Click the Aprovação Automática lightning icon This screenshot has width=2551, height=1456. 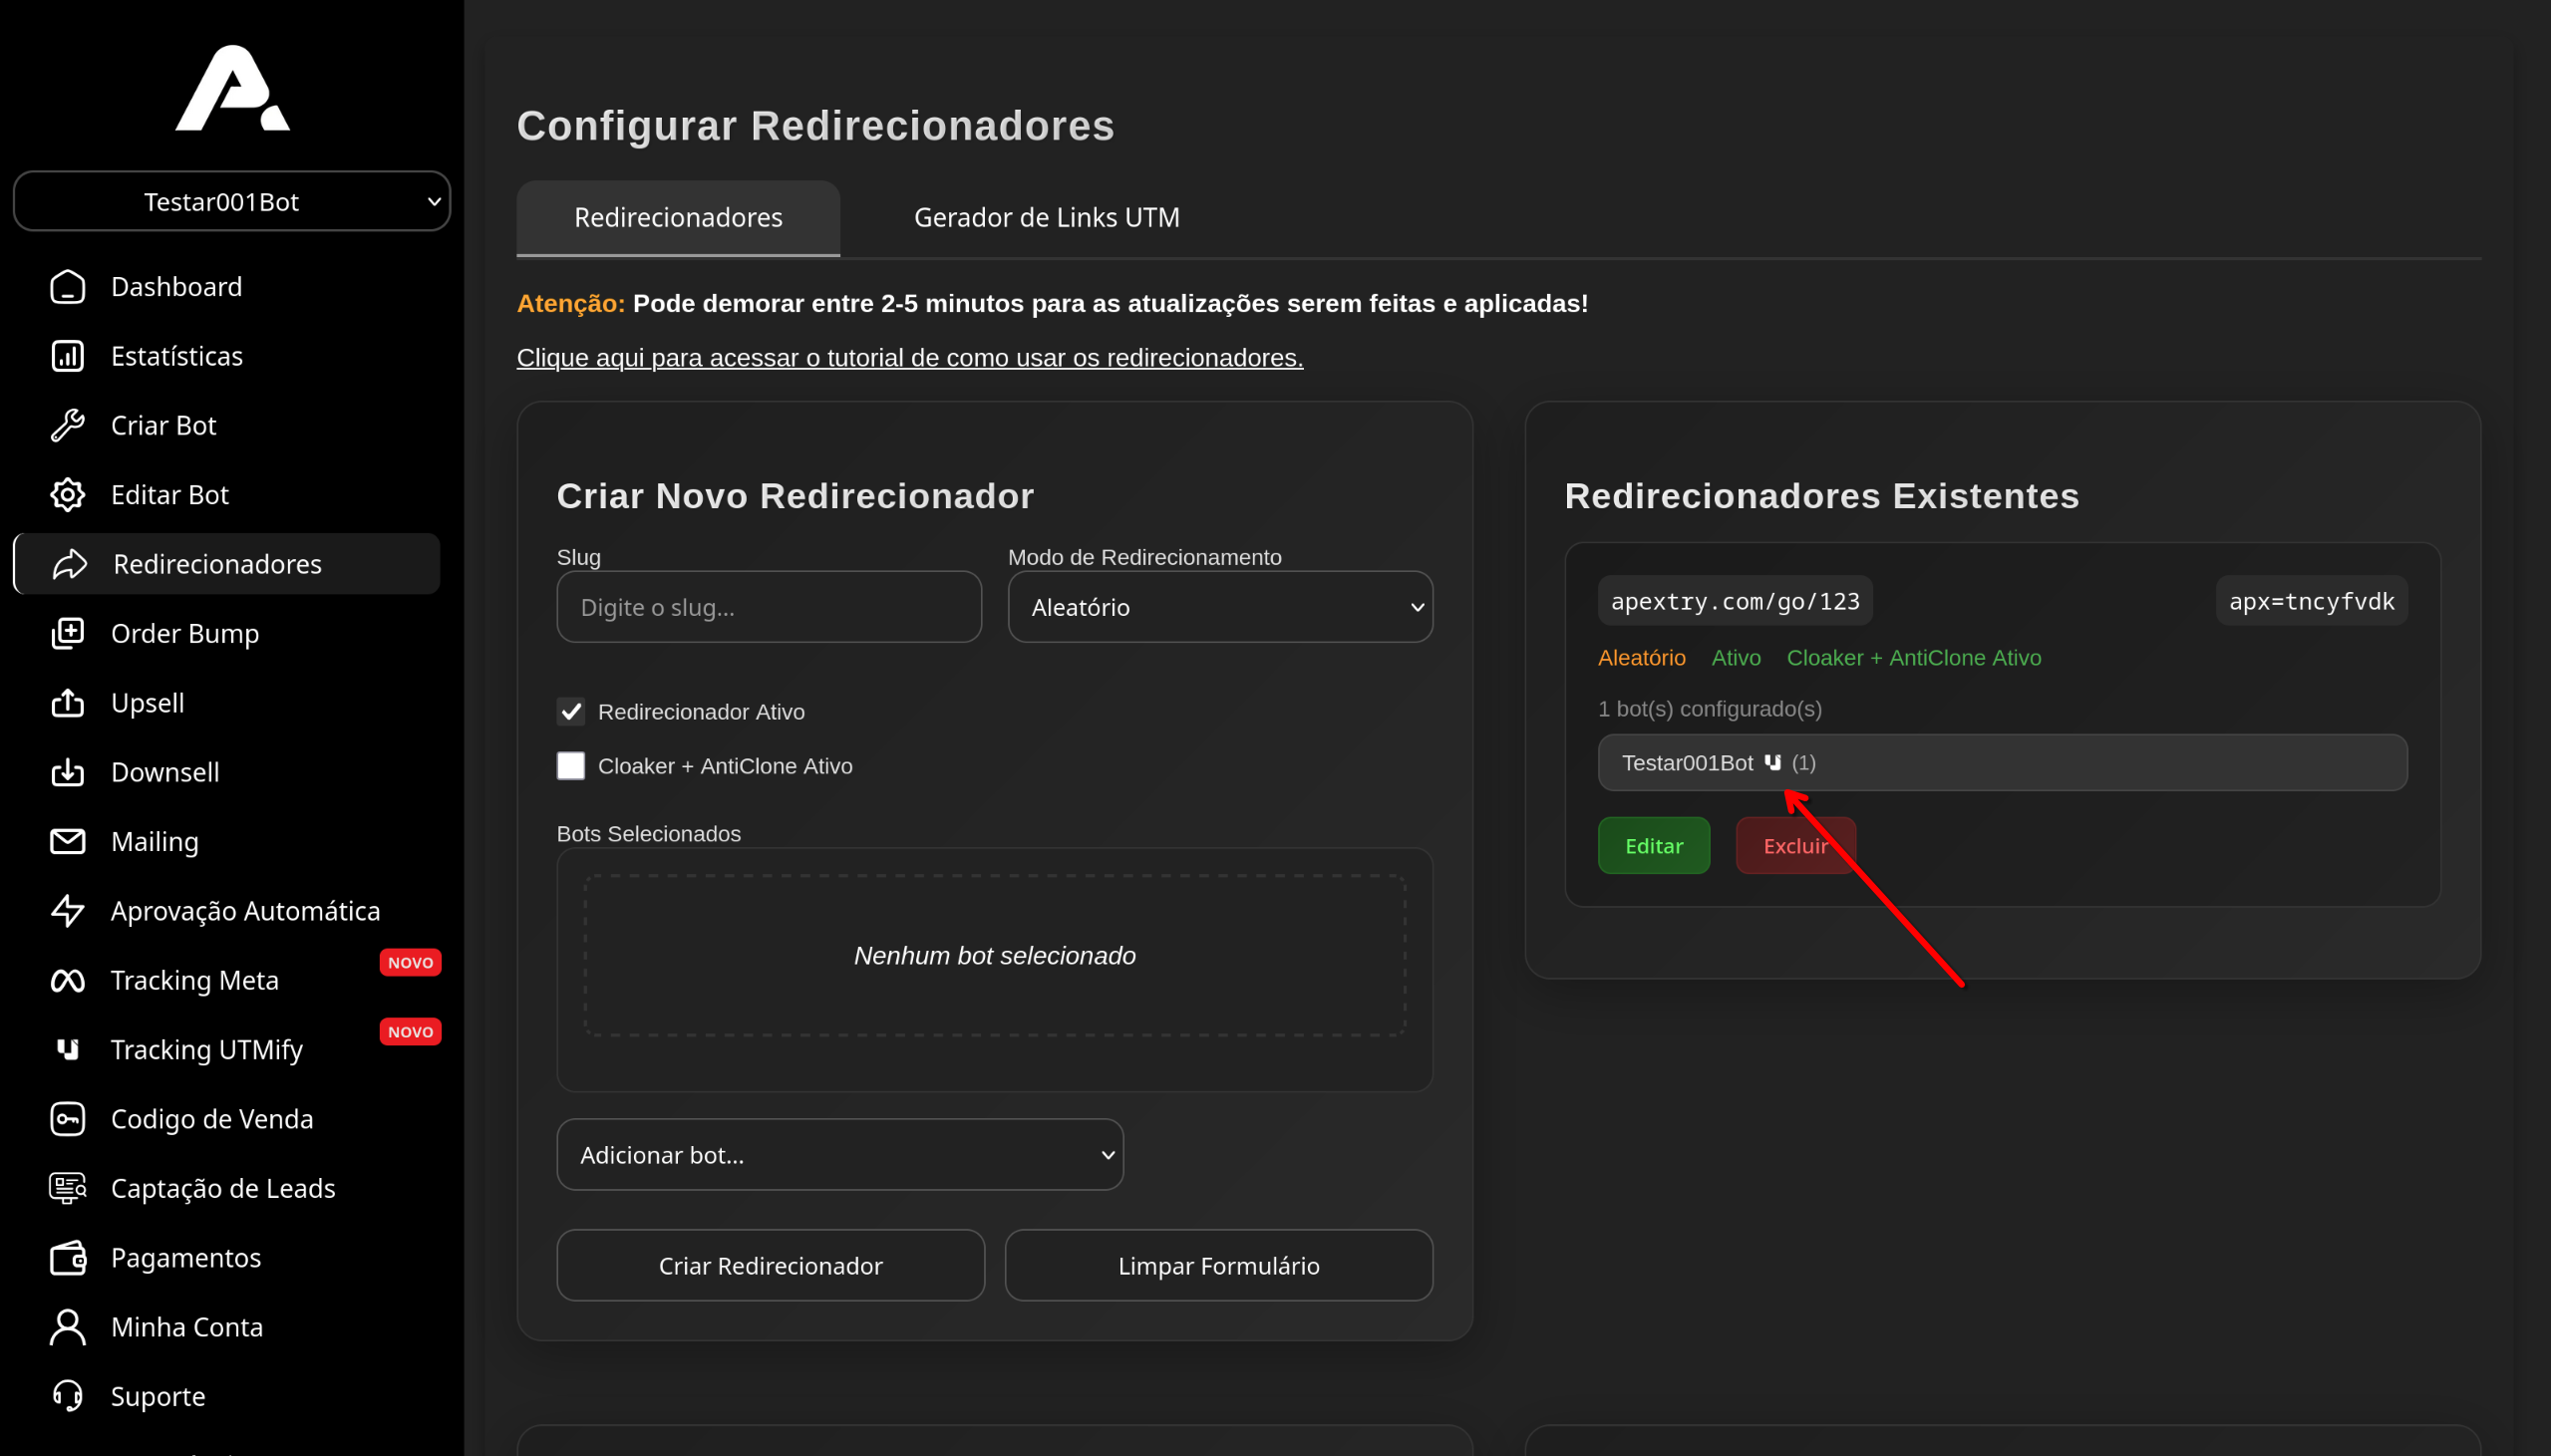tap(68, 911)
